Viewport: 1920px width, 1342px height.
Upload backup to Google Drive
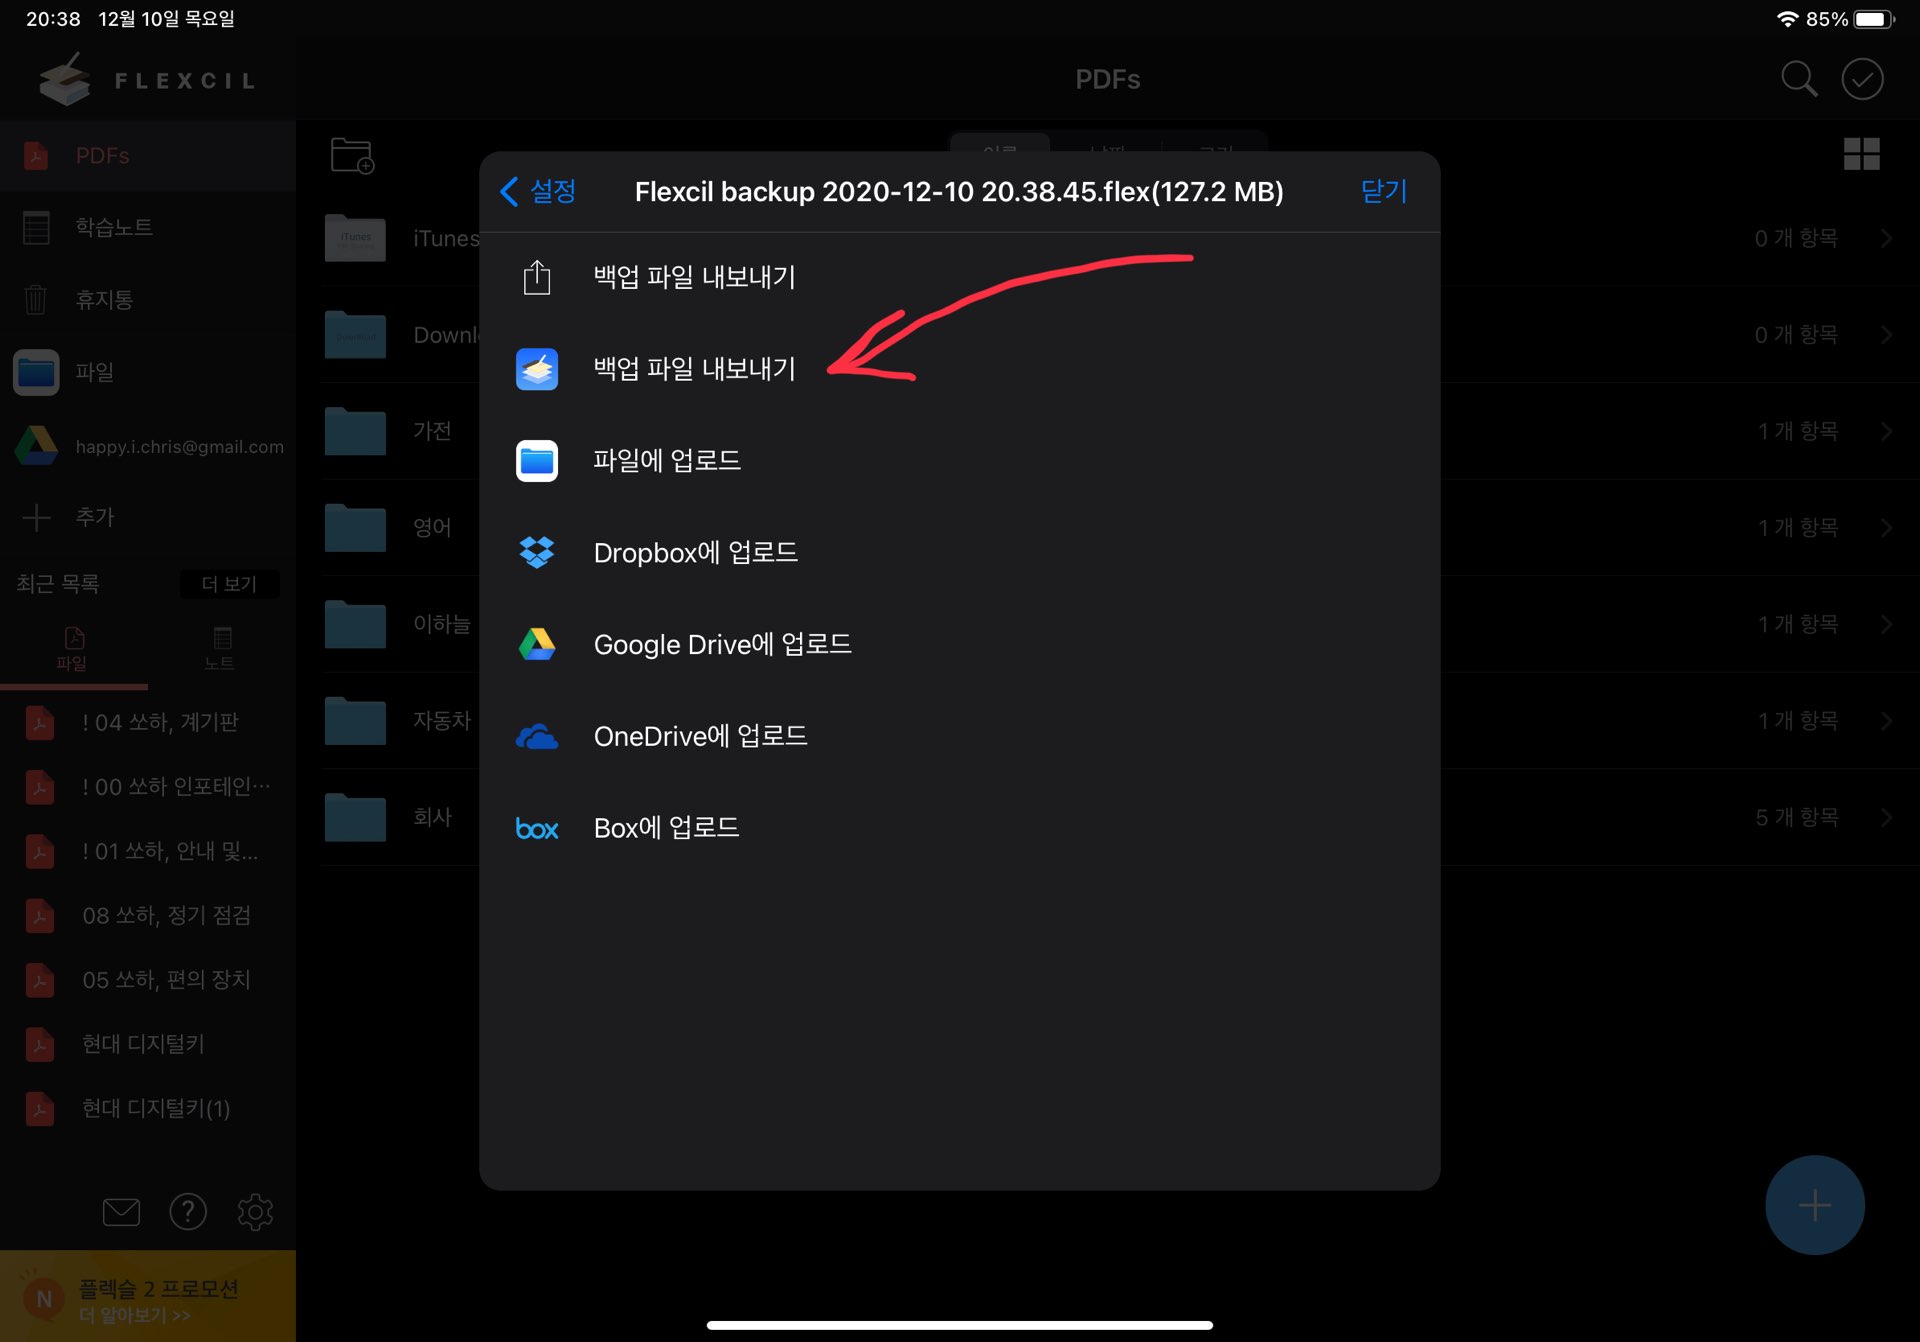coord(721,645)
